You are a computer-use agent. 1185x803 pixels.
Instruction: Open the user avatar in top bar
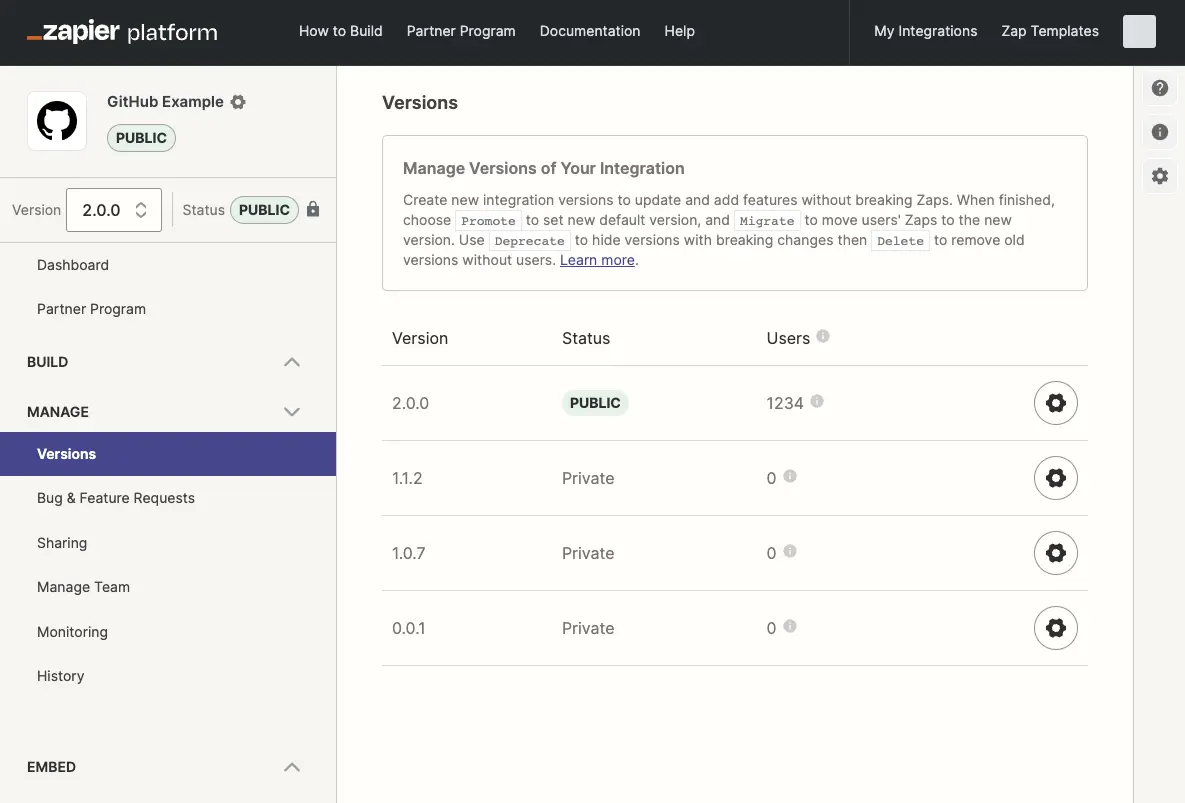point(1139,32)
